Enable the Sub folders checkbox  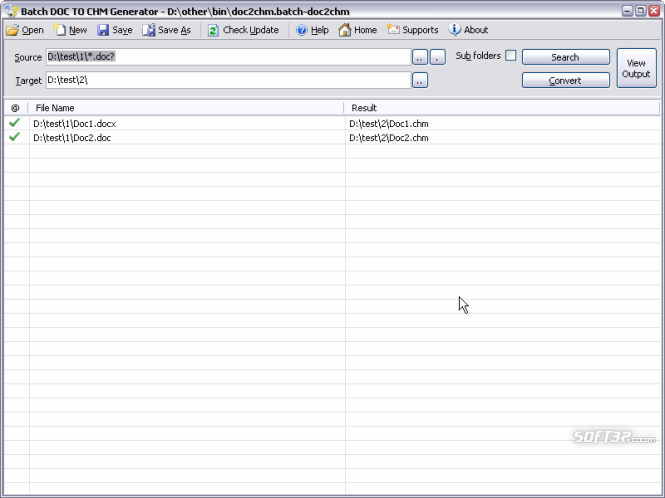tap(511, 56)
